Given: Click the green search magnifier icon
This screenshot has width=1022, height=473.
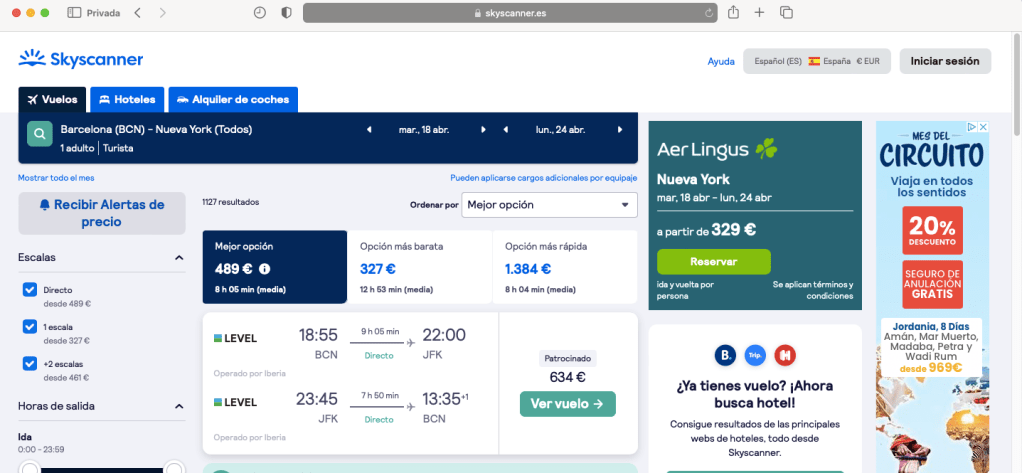Looking at the screenshot, I should point(39,134).
